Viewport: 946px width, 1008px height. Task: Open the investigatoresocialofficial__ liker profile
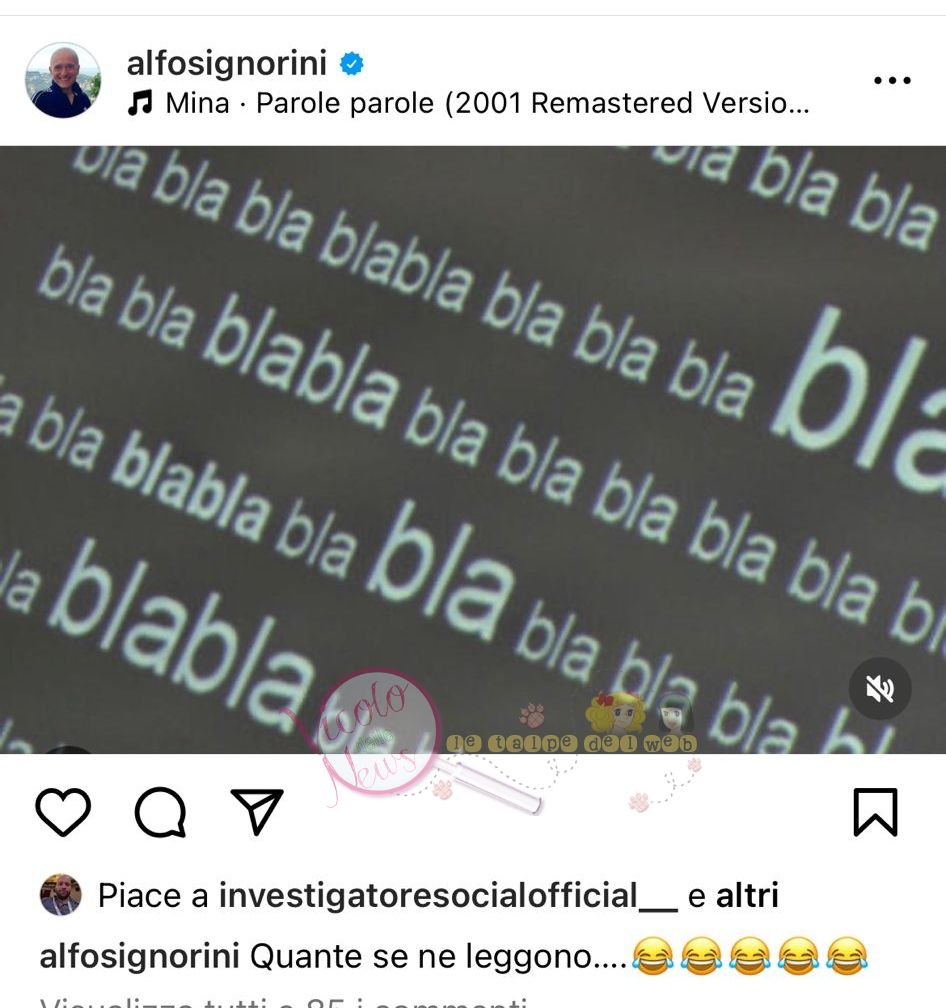(448, 896)
